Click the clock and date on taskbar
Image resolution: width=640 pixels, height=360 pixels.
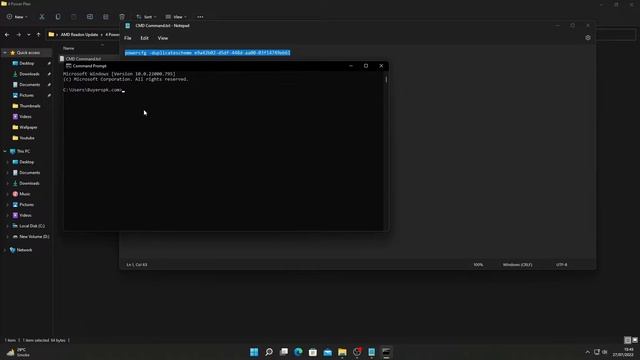623,352
